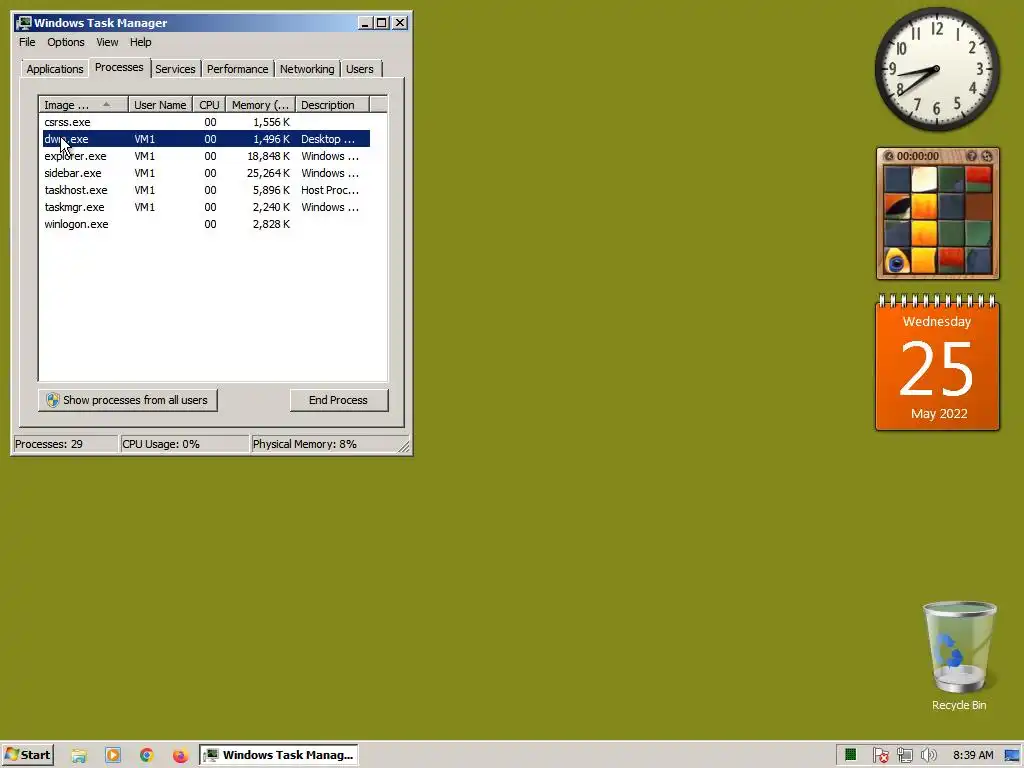
Task: Switch to the Applications tab
Action: click(55, 69)
